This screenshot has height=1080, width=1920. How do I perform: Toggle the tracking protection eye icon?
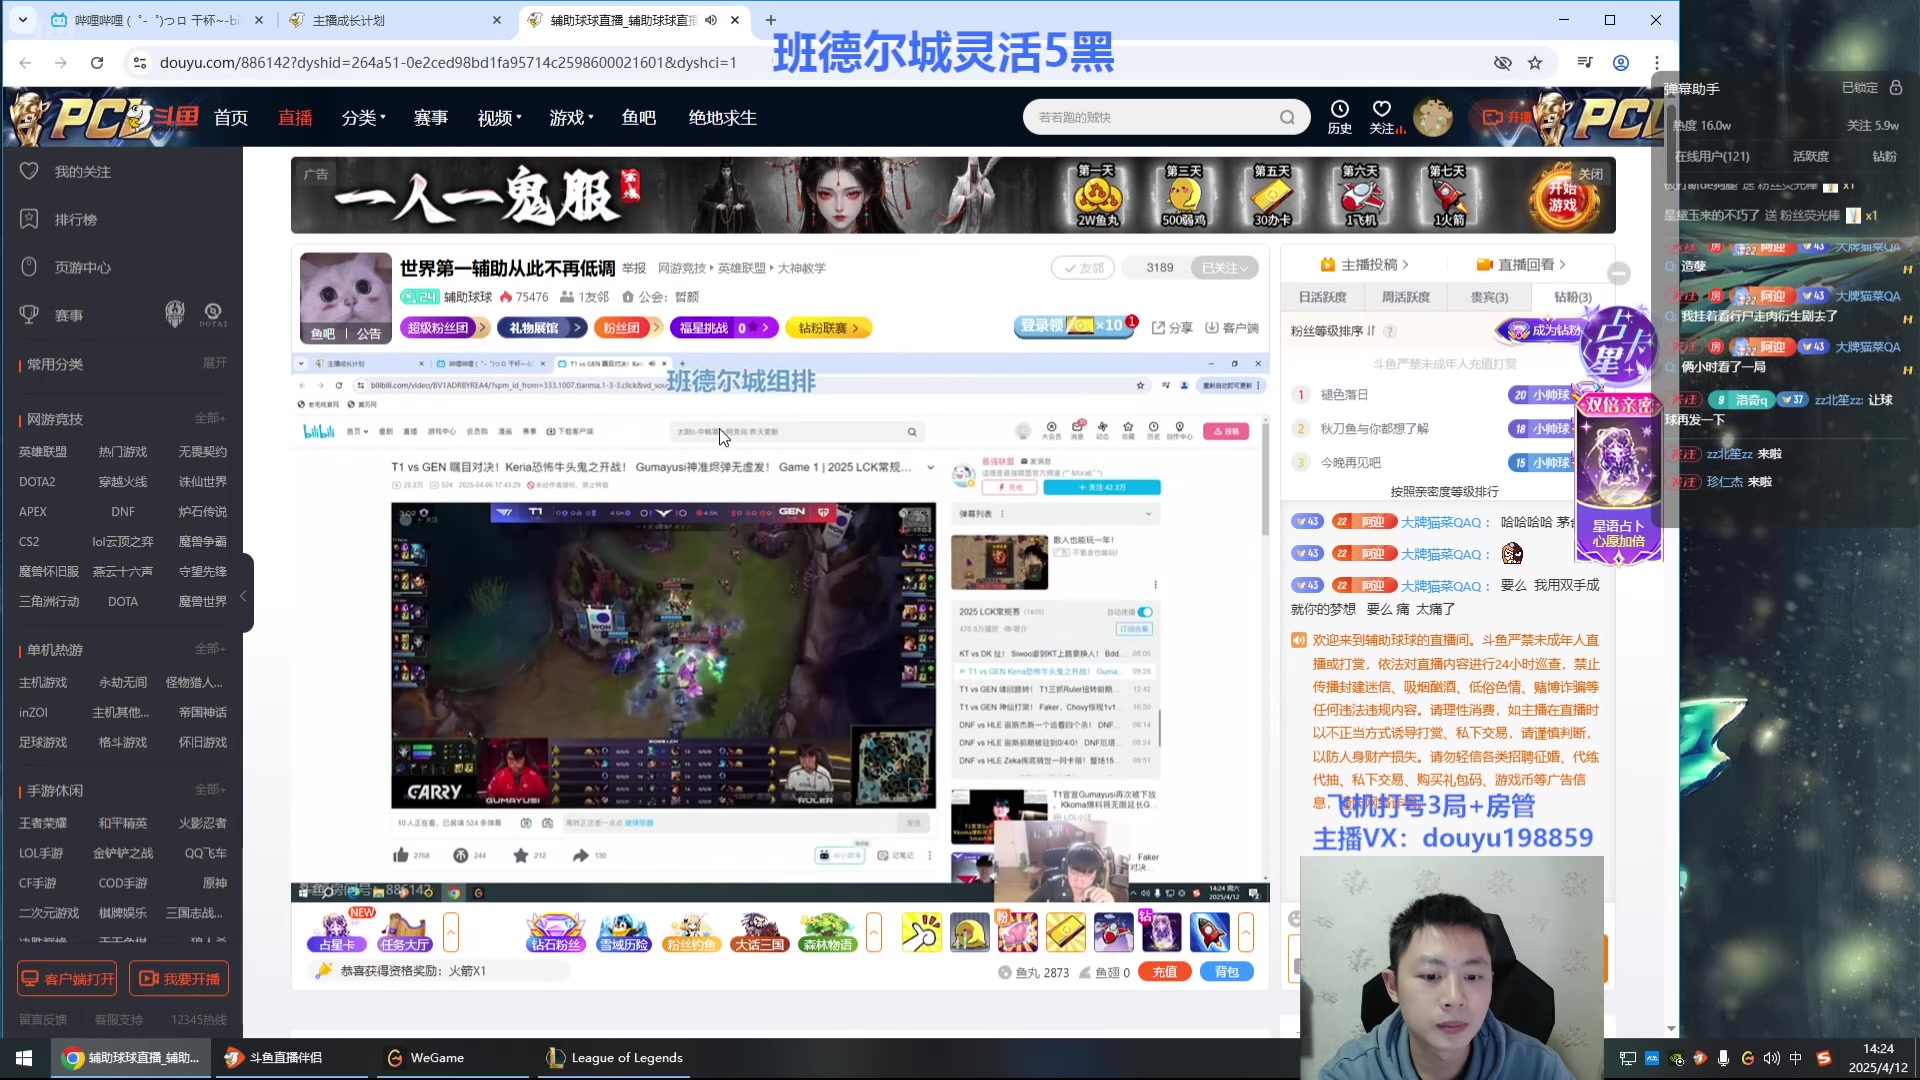click(1502, 63)
